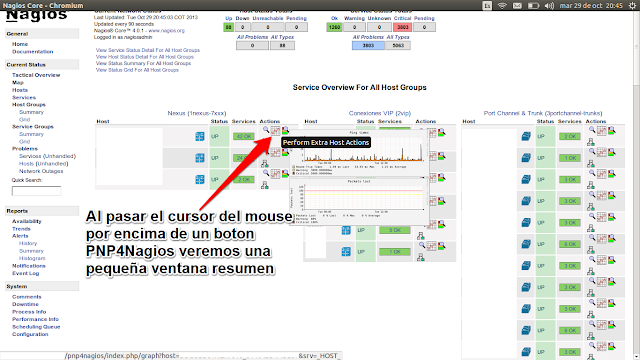Screen dimensions: 640x360
Task: Open View Service Status Detail For All Host Groups
Action: tap(148, 50)
